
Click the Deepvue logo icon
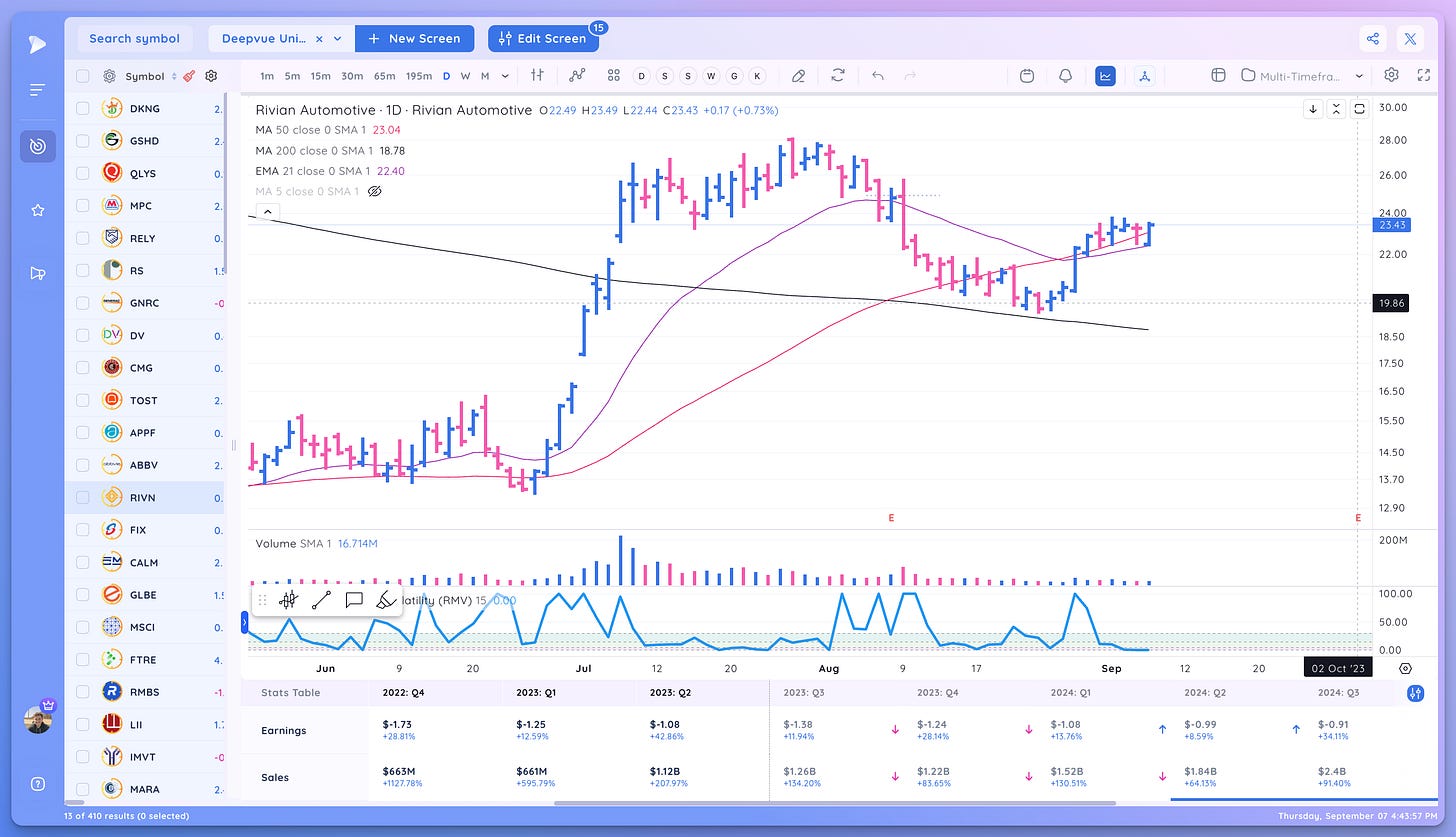click(37, 43)
